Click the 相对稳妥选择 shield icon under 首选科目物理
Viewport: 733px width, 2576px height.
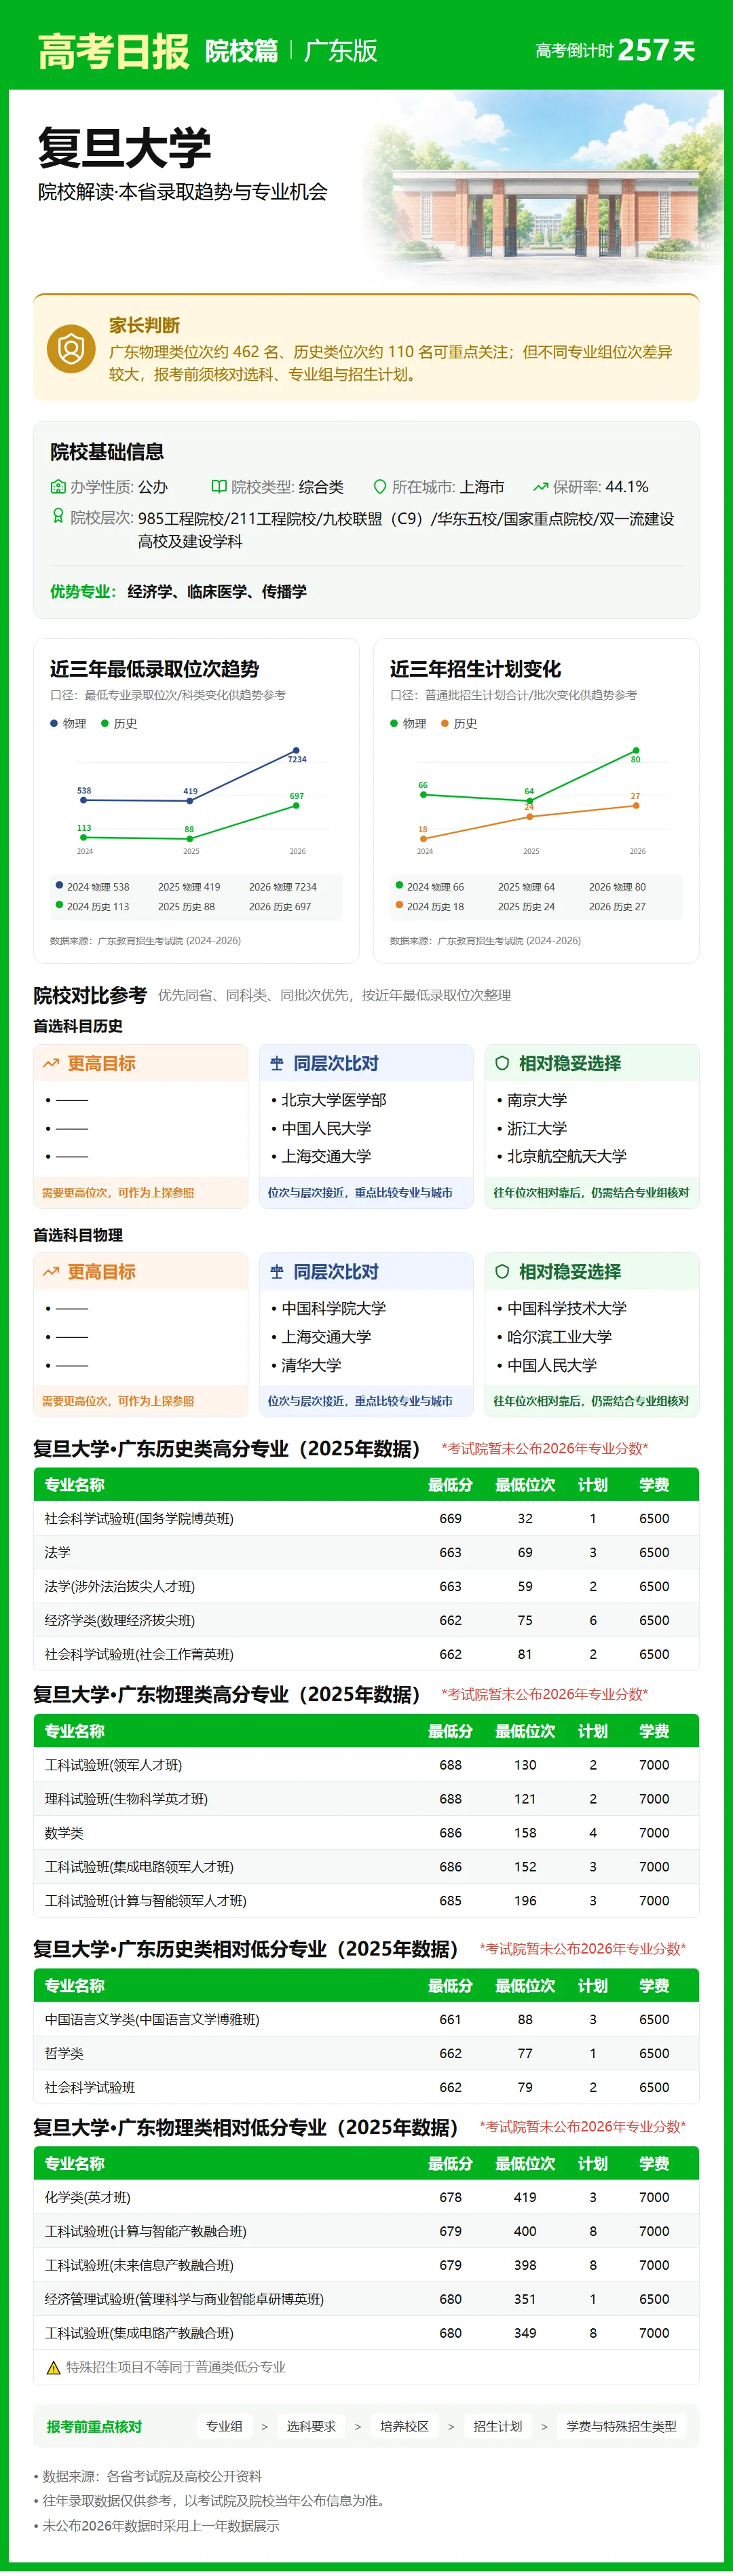tap(502, 1272)
